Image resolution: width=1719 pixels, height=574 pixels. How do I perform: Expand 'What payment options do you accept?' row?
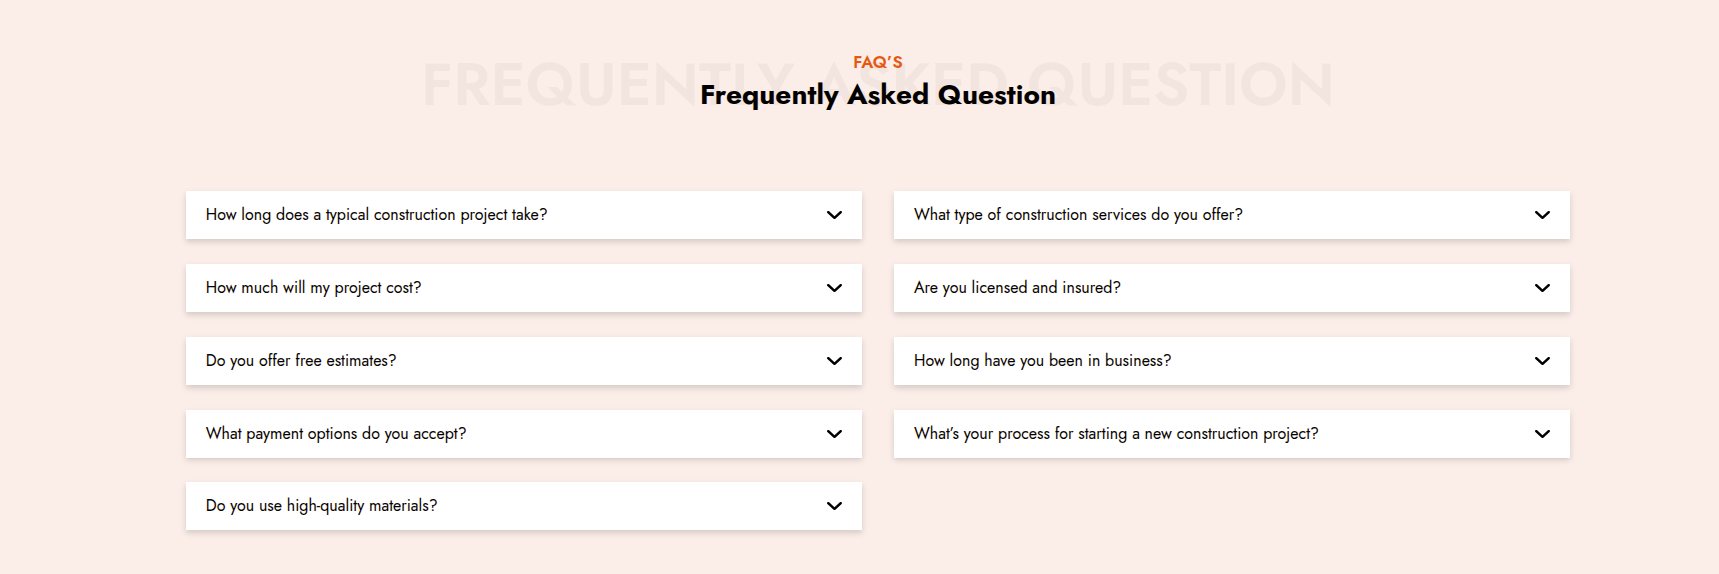tap(336, 434)
